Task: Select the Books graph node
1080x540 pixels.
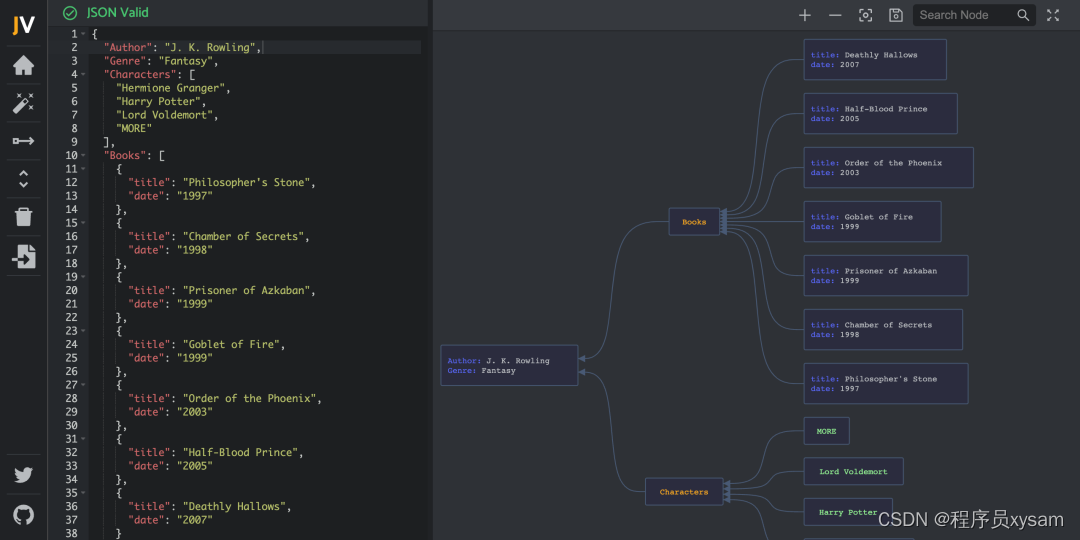Action: (x=694, y=222)
